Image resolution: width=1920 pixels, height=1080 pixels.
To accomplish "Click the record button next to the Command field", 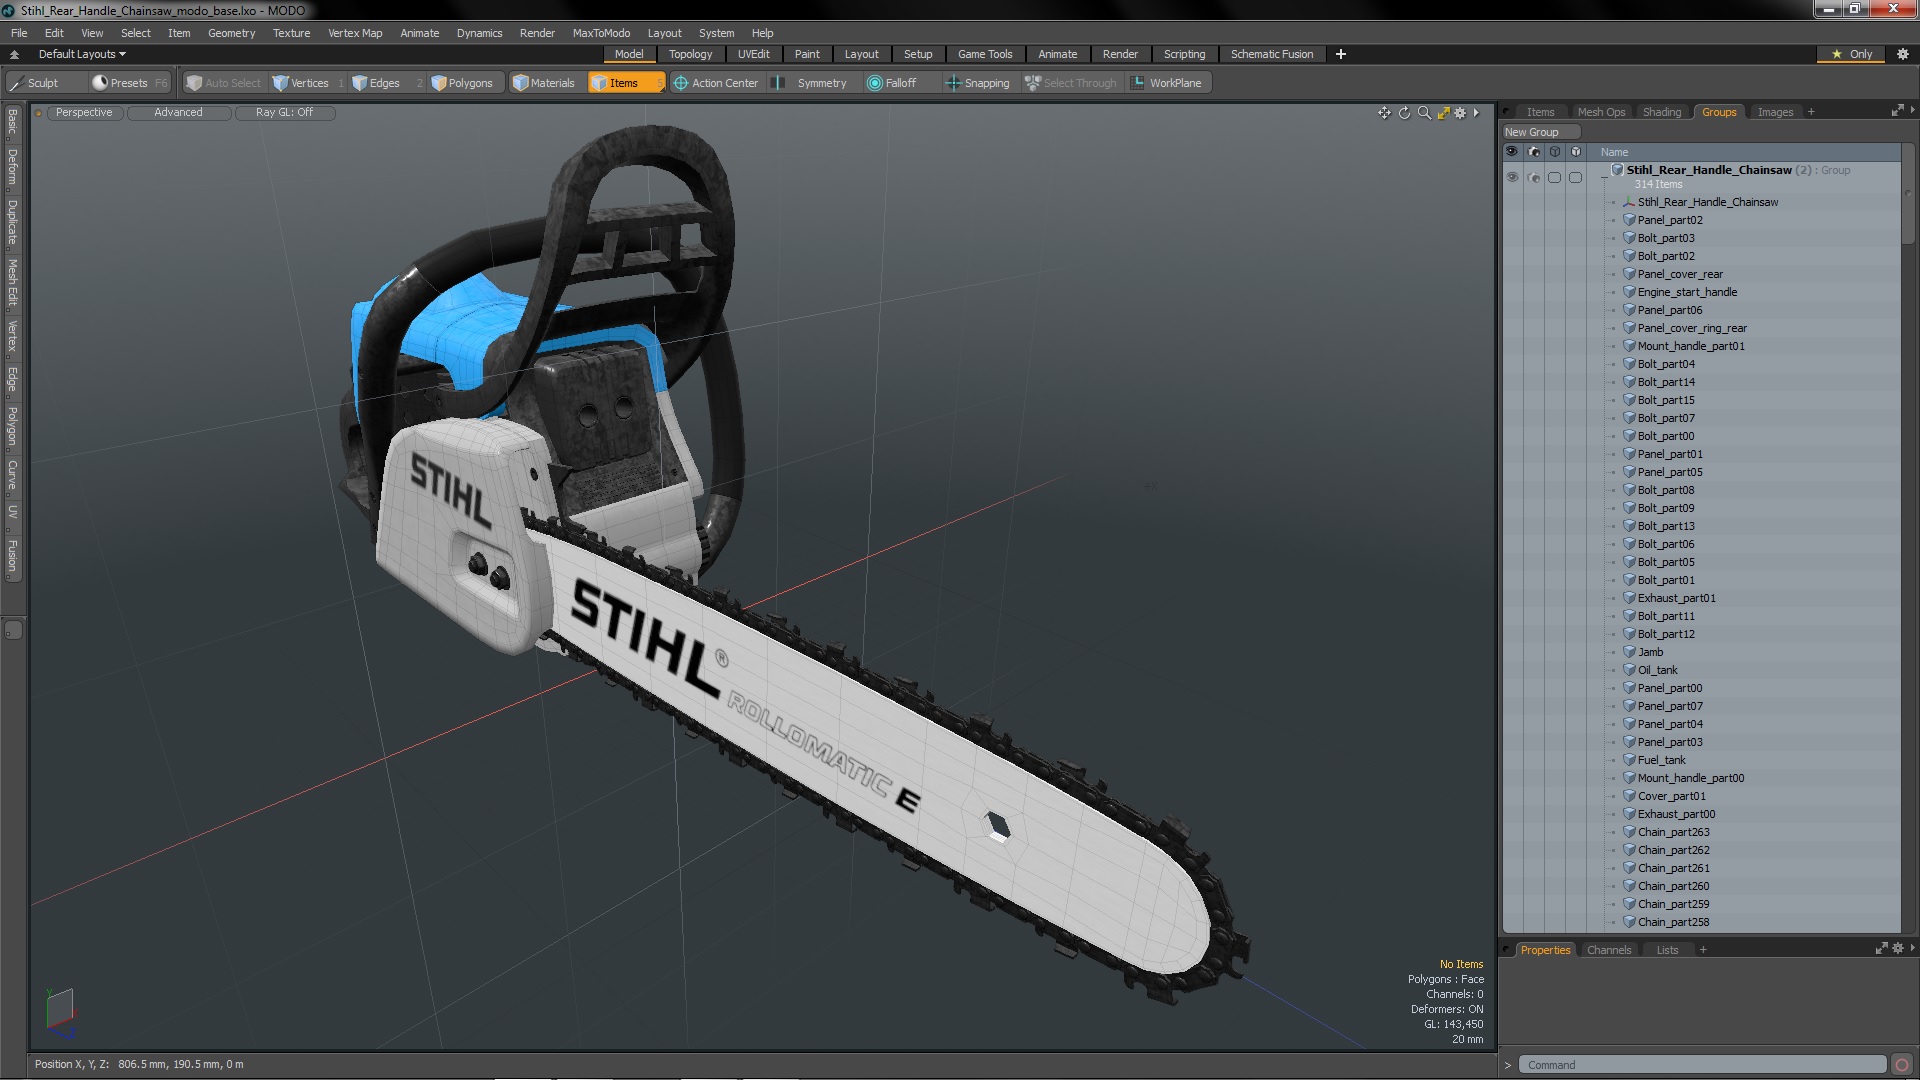I will click(x=1902, y=1065).
